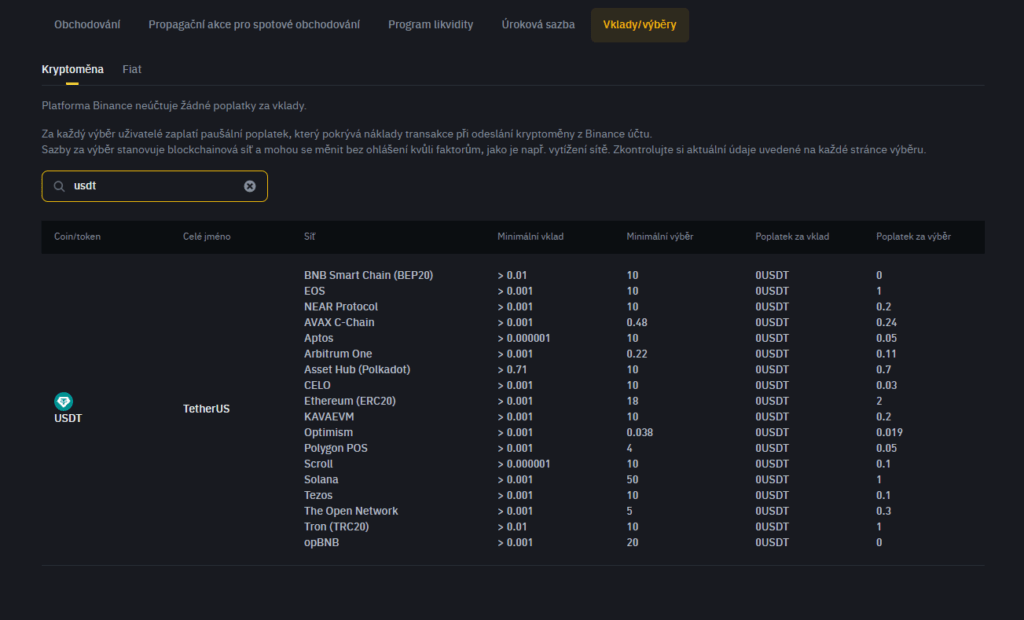Click Solana minimum withdrawal 50
The height and width of the screenshot is (620, 1024).
(632, 480)
